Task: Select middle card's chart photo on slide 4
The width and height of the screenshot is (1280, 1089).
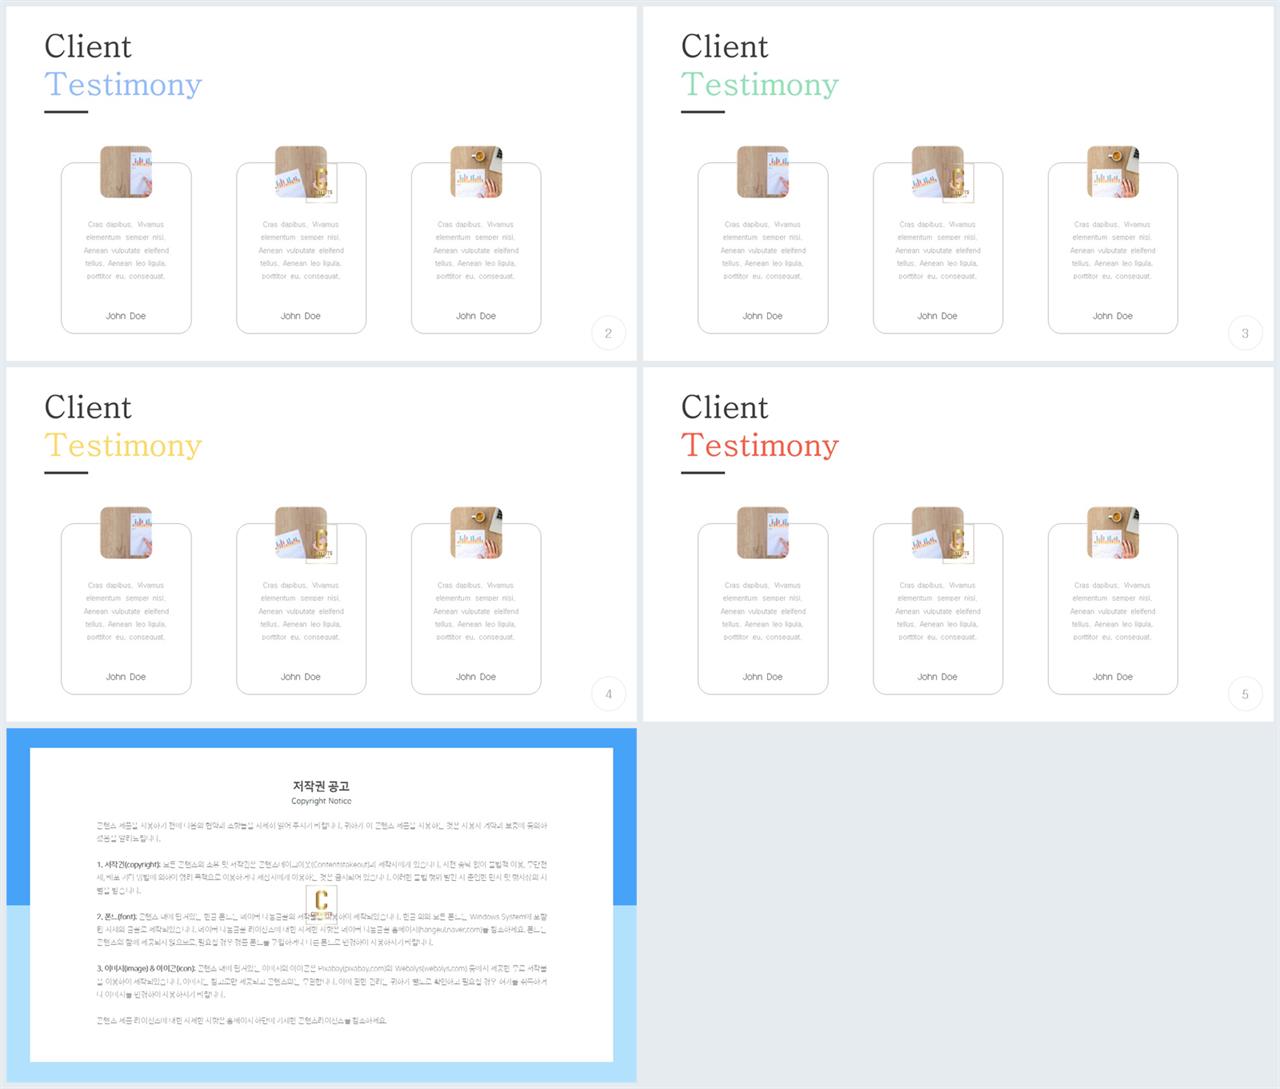Action: point(301,533)
